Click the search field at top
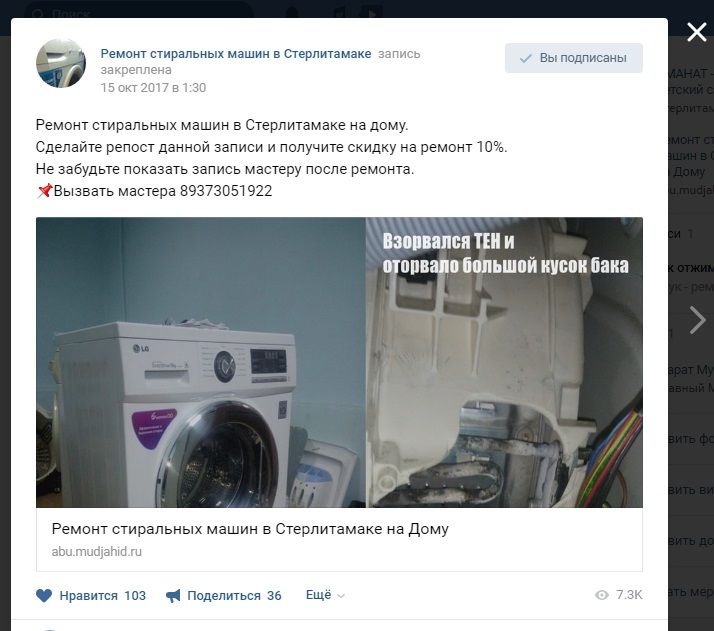The height and width of the screenshot is (631, 714). point(137,13)
